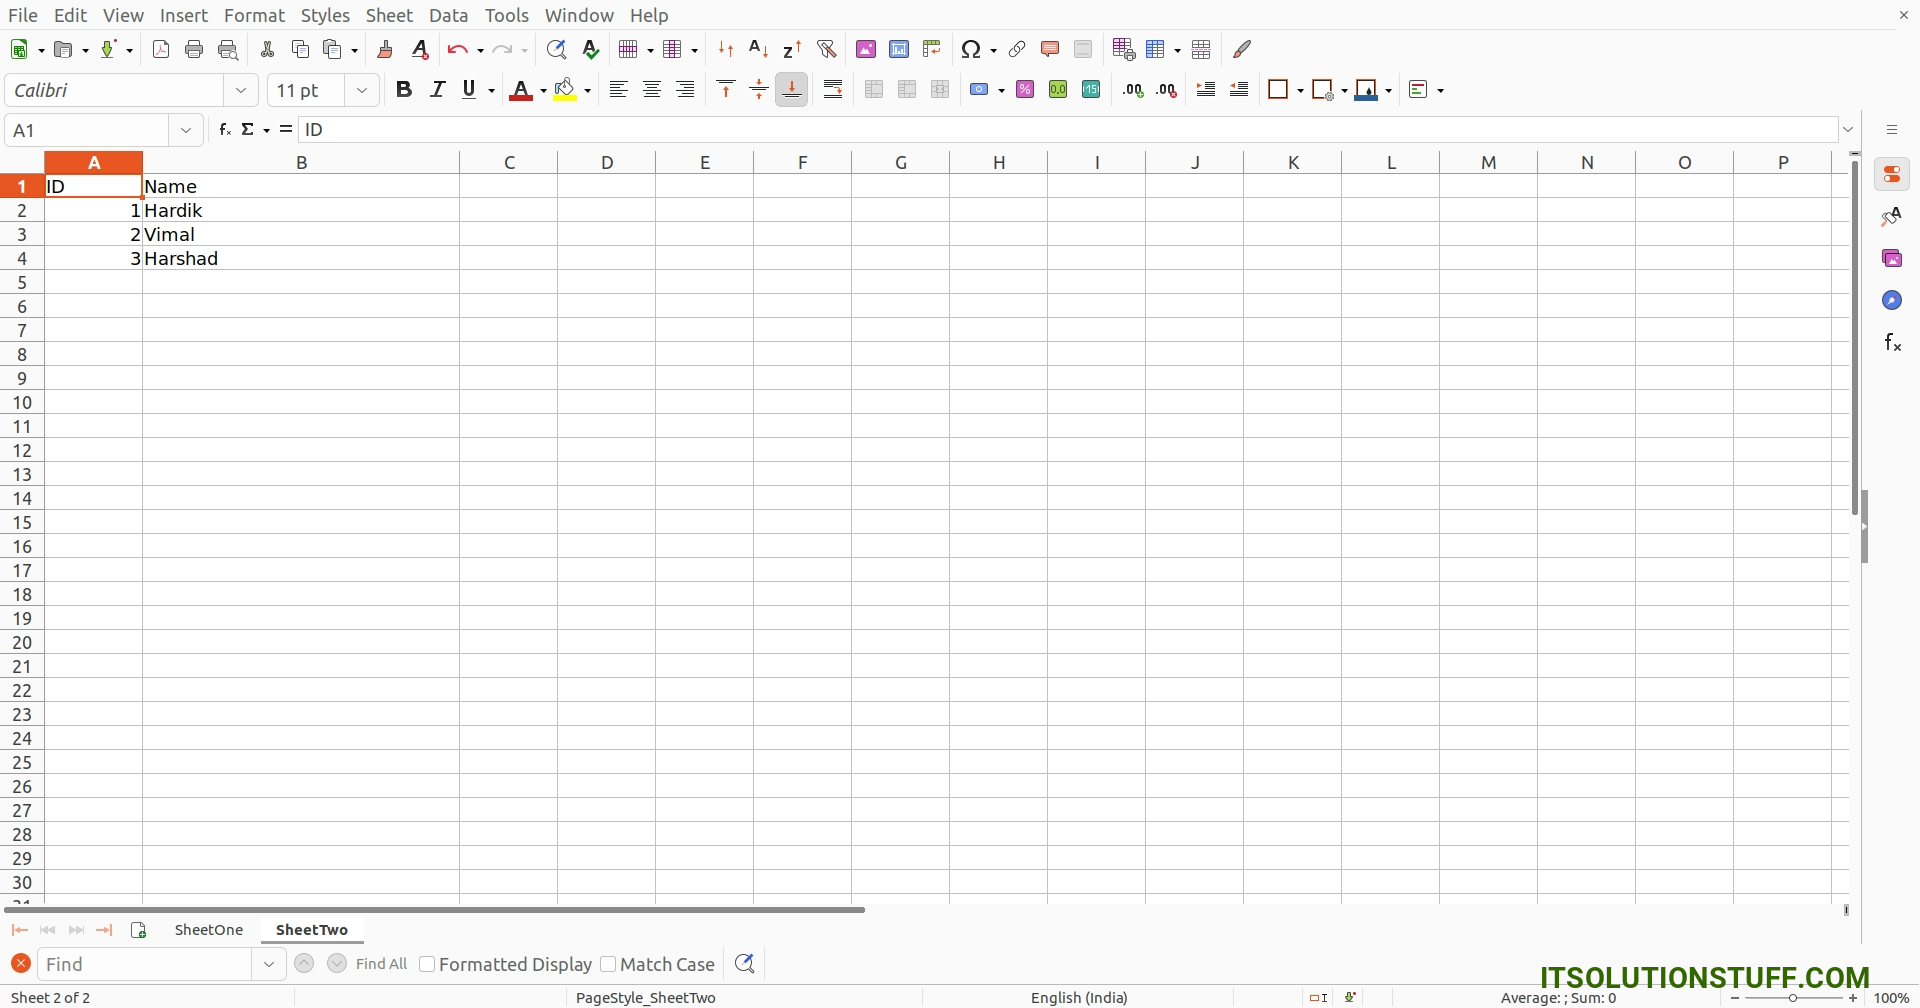Open the font size dropdown
The width and height of the screenshot is (1920, 1008).
tap(362, 90)
